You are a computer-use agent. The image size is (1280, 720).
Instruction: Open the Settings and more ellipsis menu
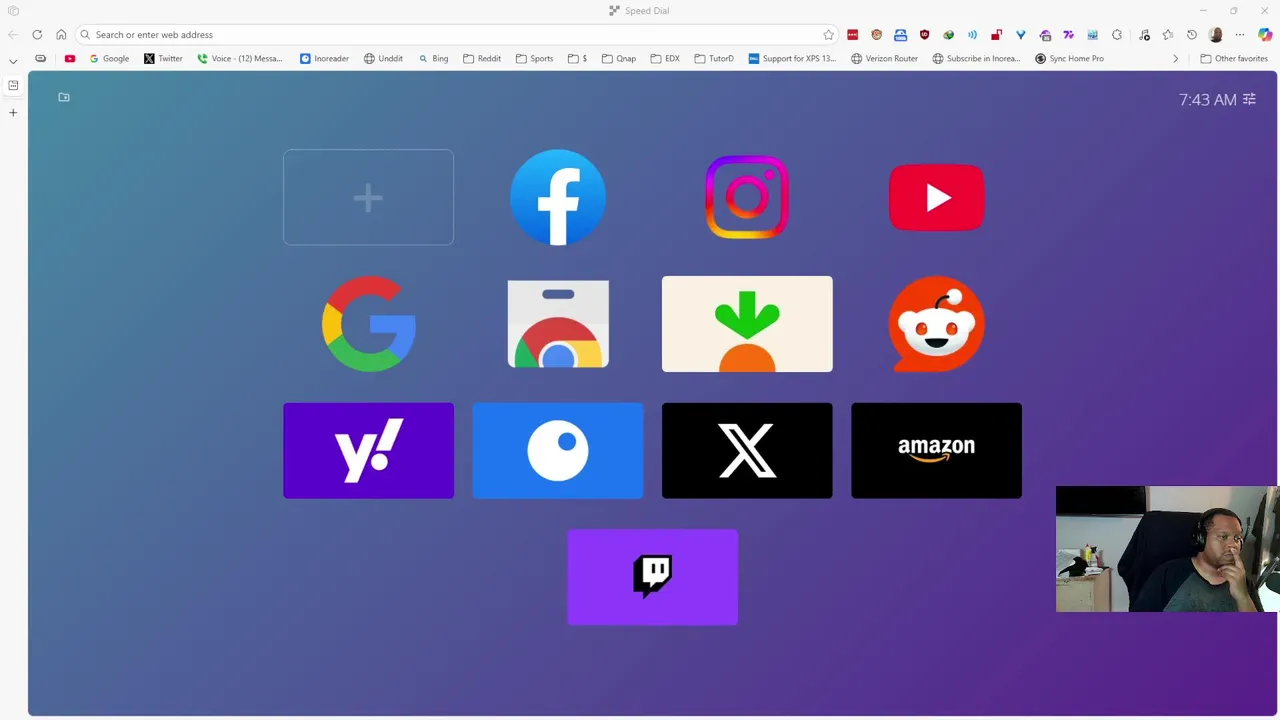click(x=1240, y=35)
